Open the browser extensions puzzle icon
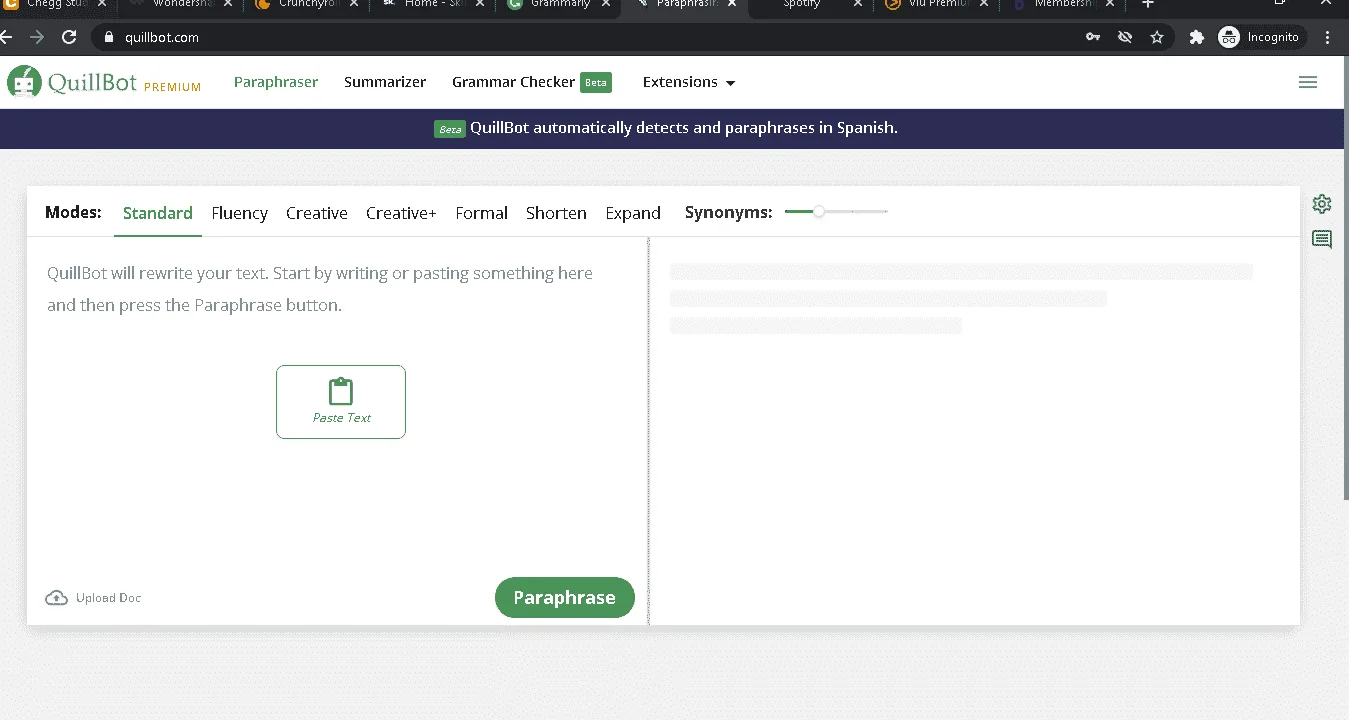This screenshot has height=720, width=1349. tap(1196, 37)
